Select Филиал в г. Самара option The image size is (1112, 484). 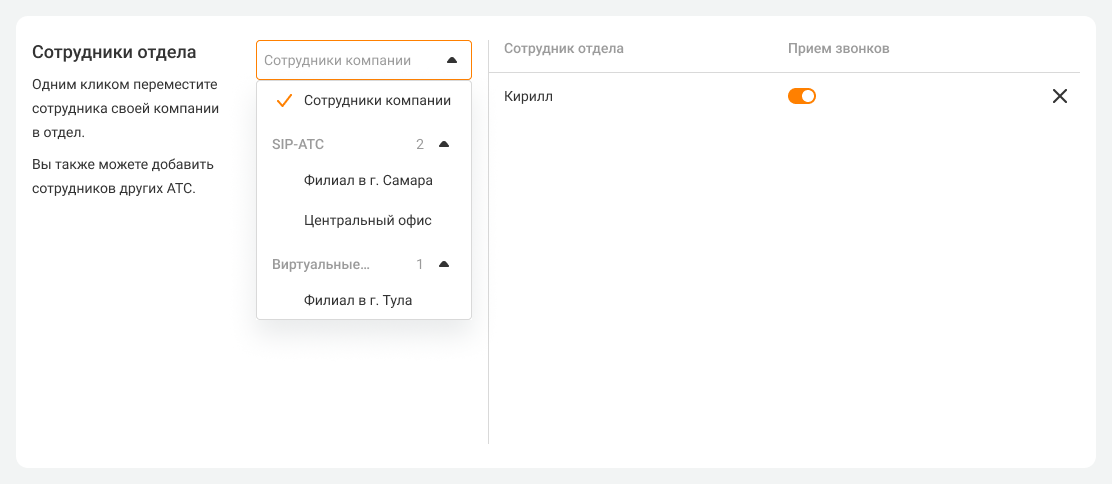pyautogui.click(x=368, y=181)
